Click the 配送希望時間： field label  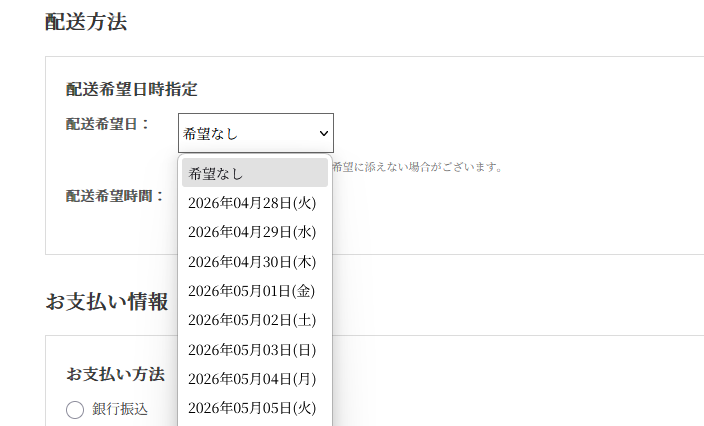pyautogui.click(x=115, y=196)
